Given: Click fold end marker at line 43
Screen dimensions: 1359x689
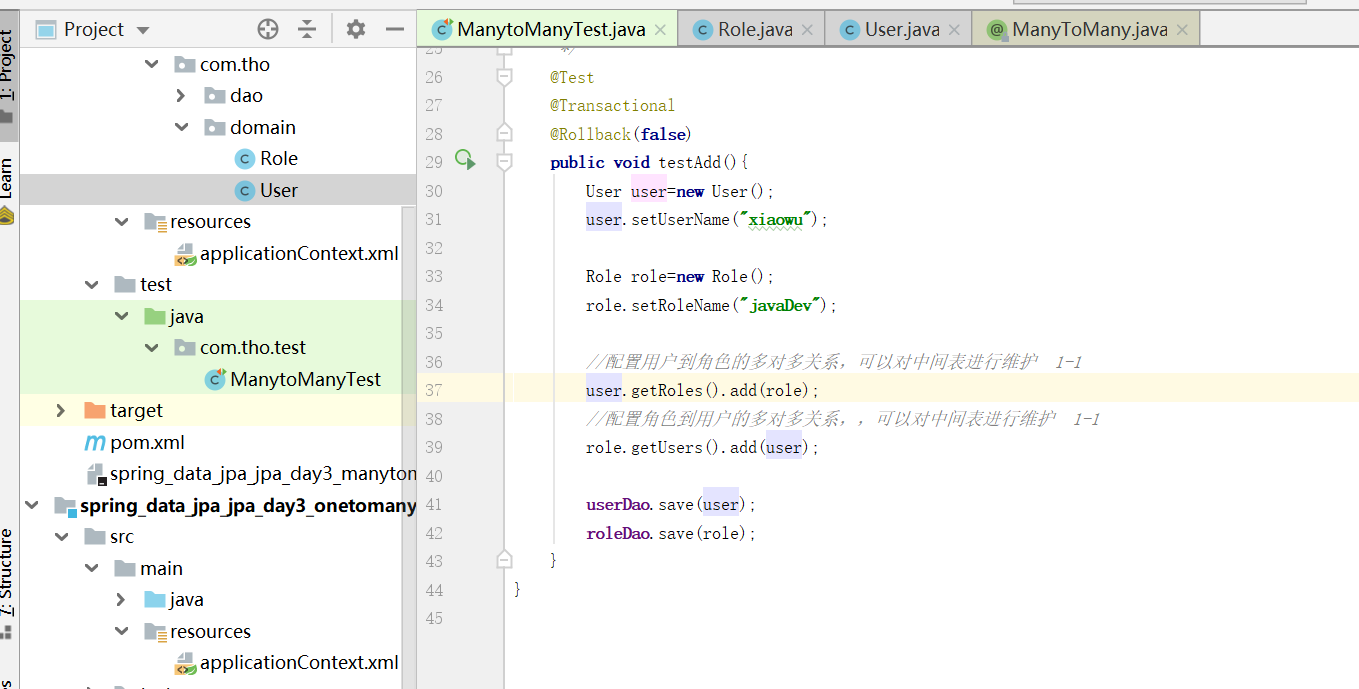Looking at the screenshot, I should click(x=504, y=559).
